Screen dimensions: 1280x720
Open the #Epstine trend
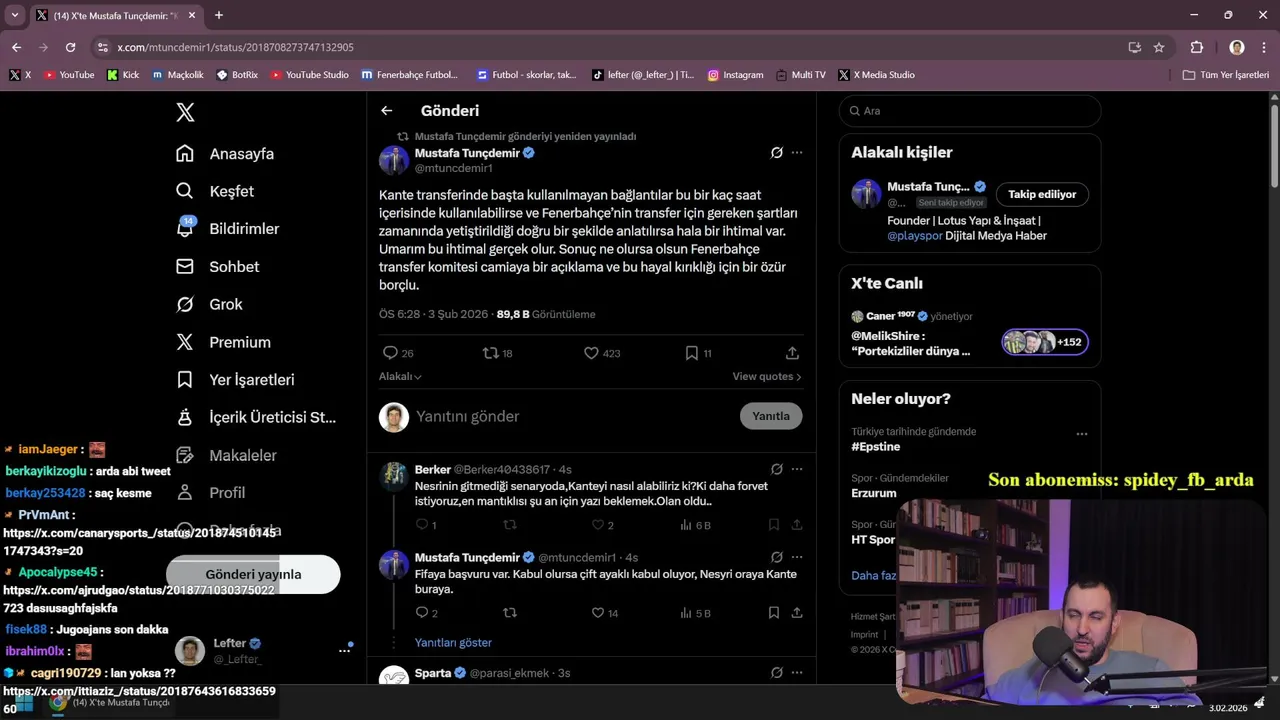pyautogui.click(x=875, y=447)
